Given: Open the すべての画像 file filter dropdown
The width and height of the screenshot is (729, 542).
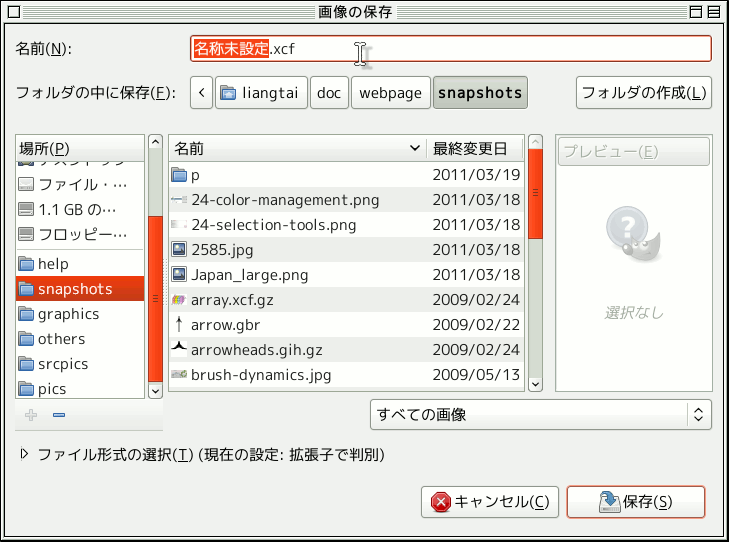Looking at the screenshot, I should (x=539, y=414).
